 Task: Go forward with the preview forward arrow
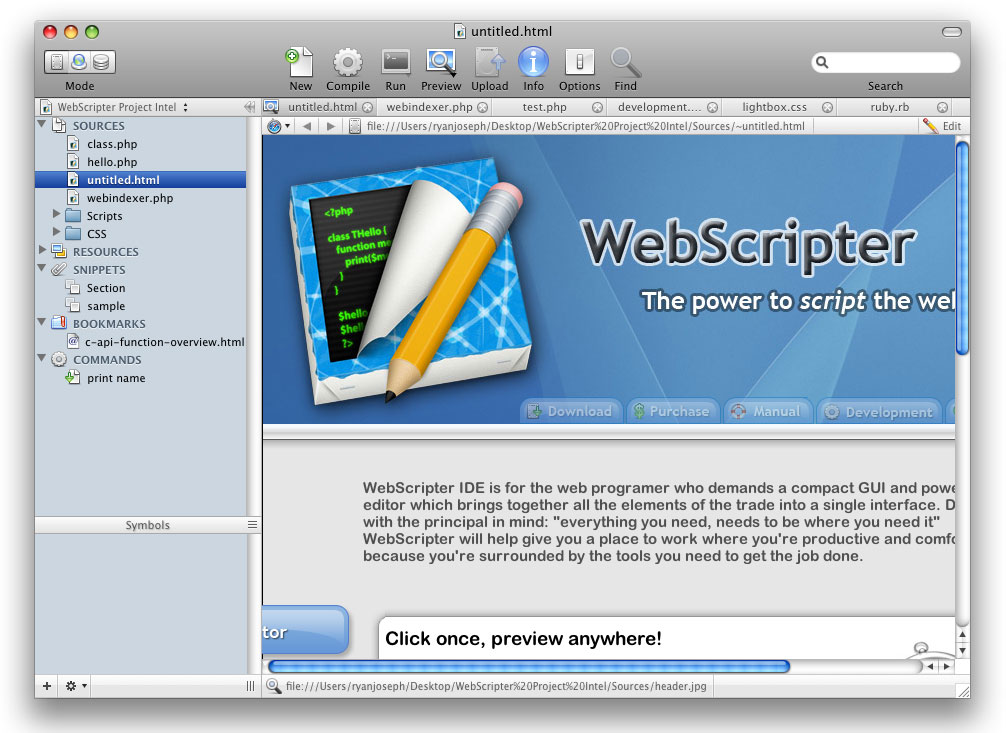331,126
